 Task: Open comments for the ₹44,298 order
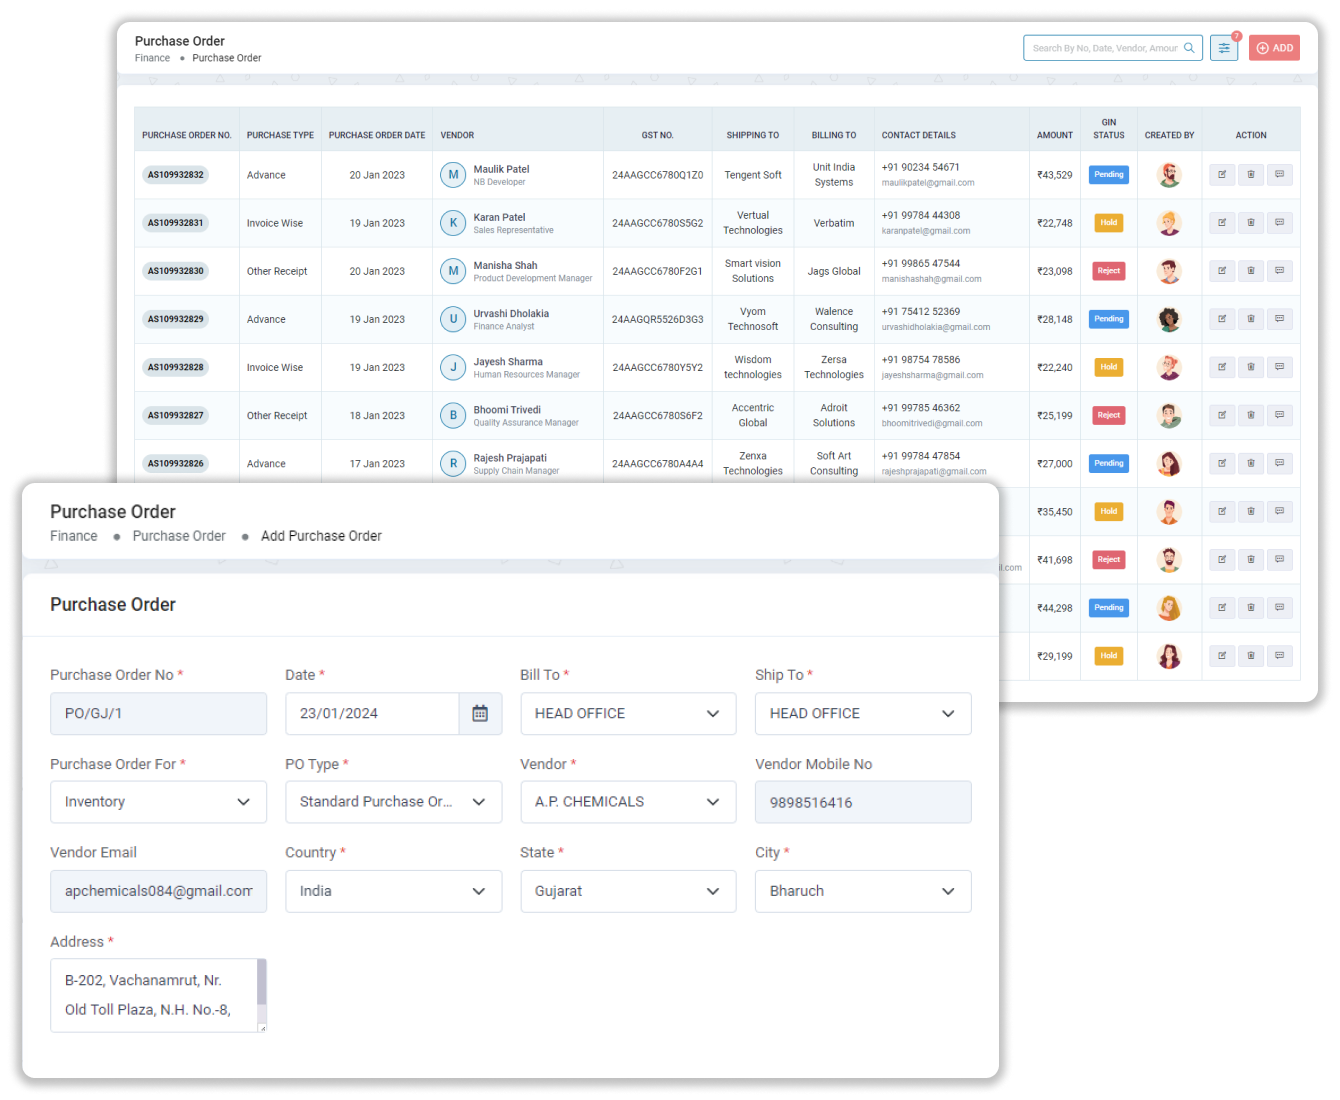point(1279,608)
